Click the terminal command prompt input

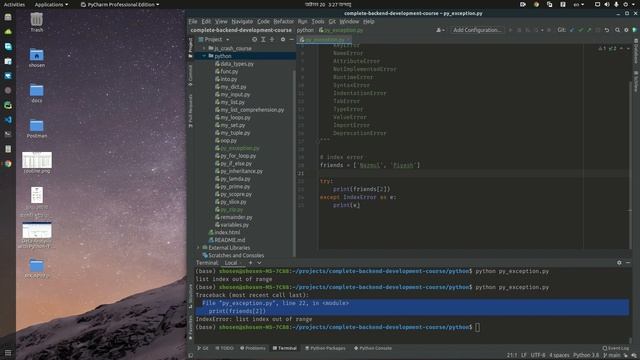[477, 327]
